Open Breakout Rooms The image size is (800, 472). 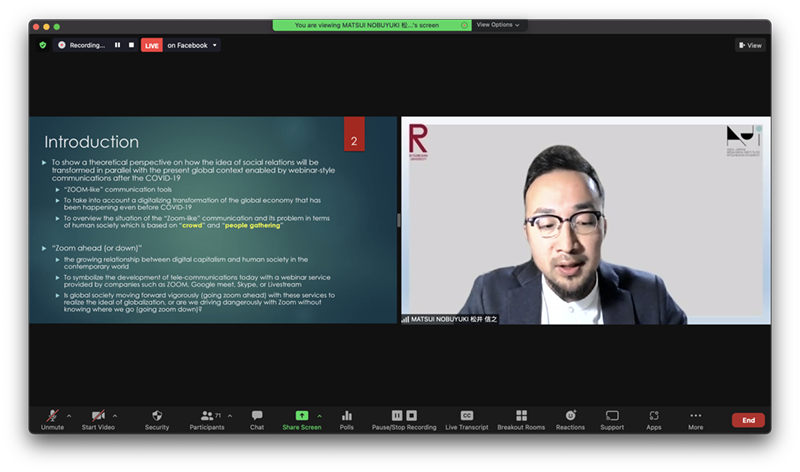521,417
